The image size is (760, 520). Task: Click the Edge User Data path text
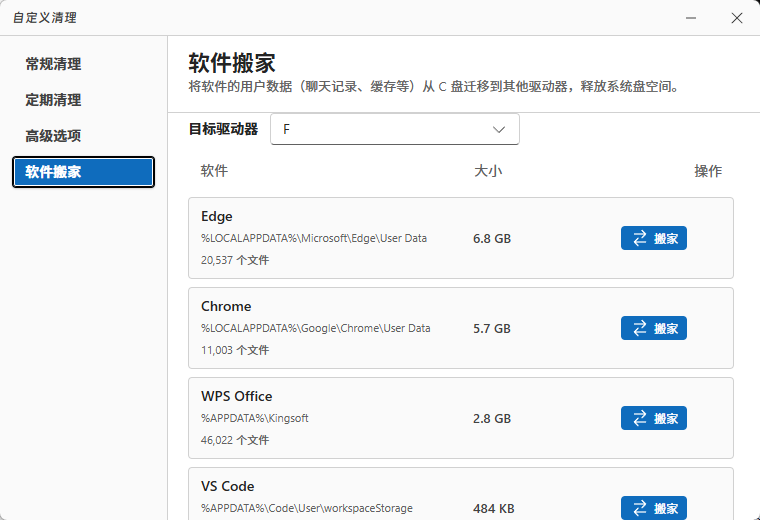click(x=314, y=238)
